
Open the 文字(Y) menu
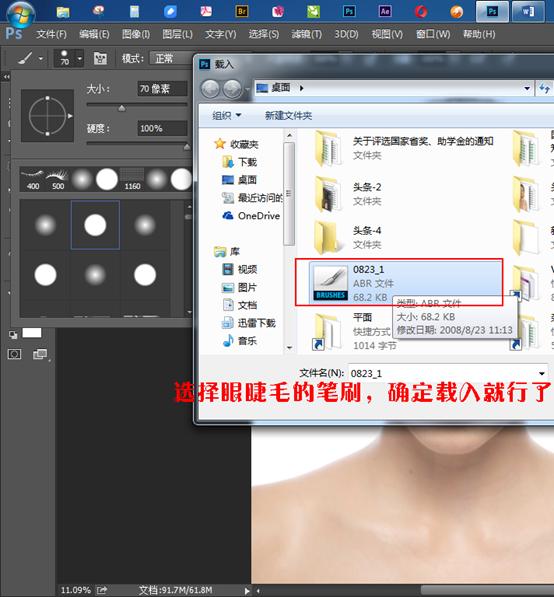point(220,34)
